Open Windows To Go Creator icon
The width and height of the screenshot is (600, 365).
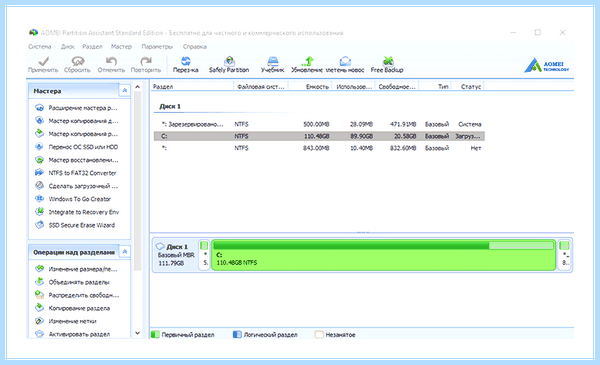(39, 199)
